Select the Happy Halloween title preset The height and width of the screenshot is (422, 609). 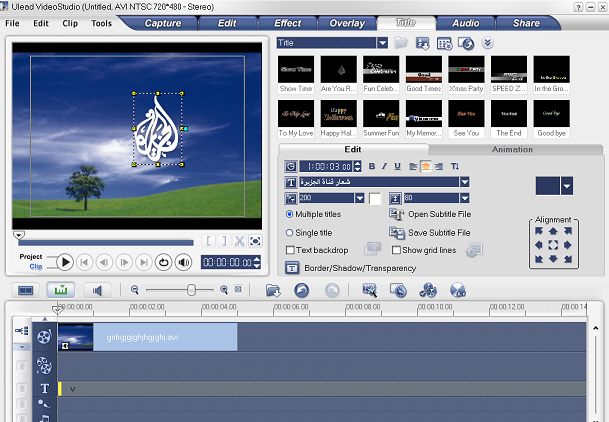(338, 119)
